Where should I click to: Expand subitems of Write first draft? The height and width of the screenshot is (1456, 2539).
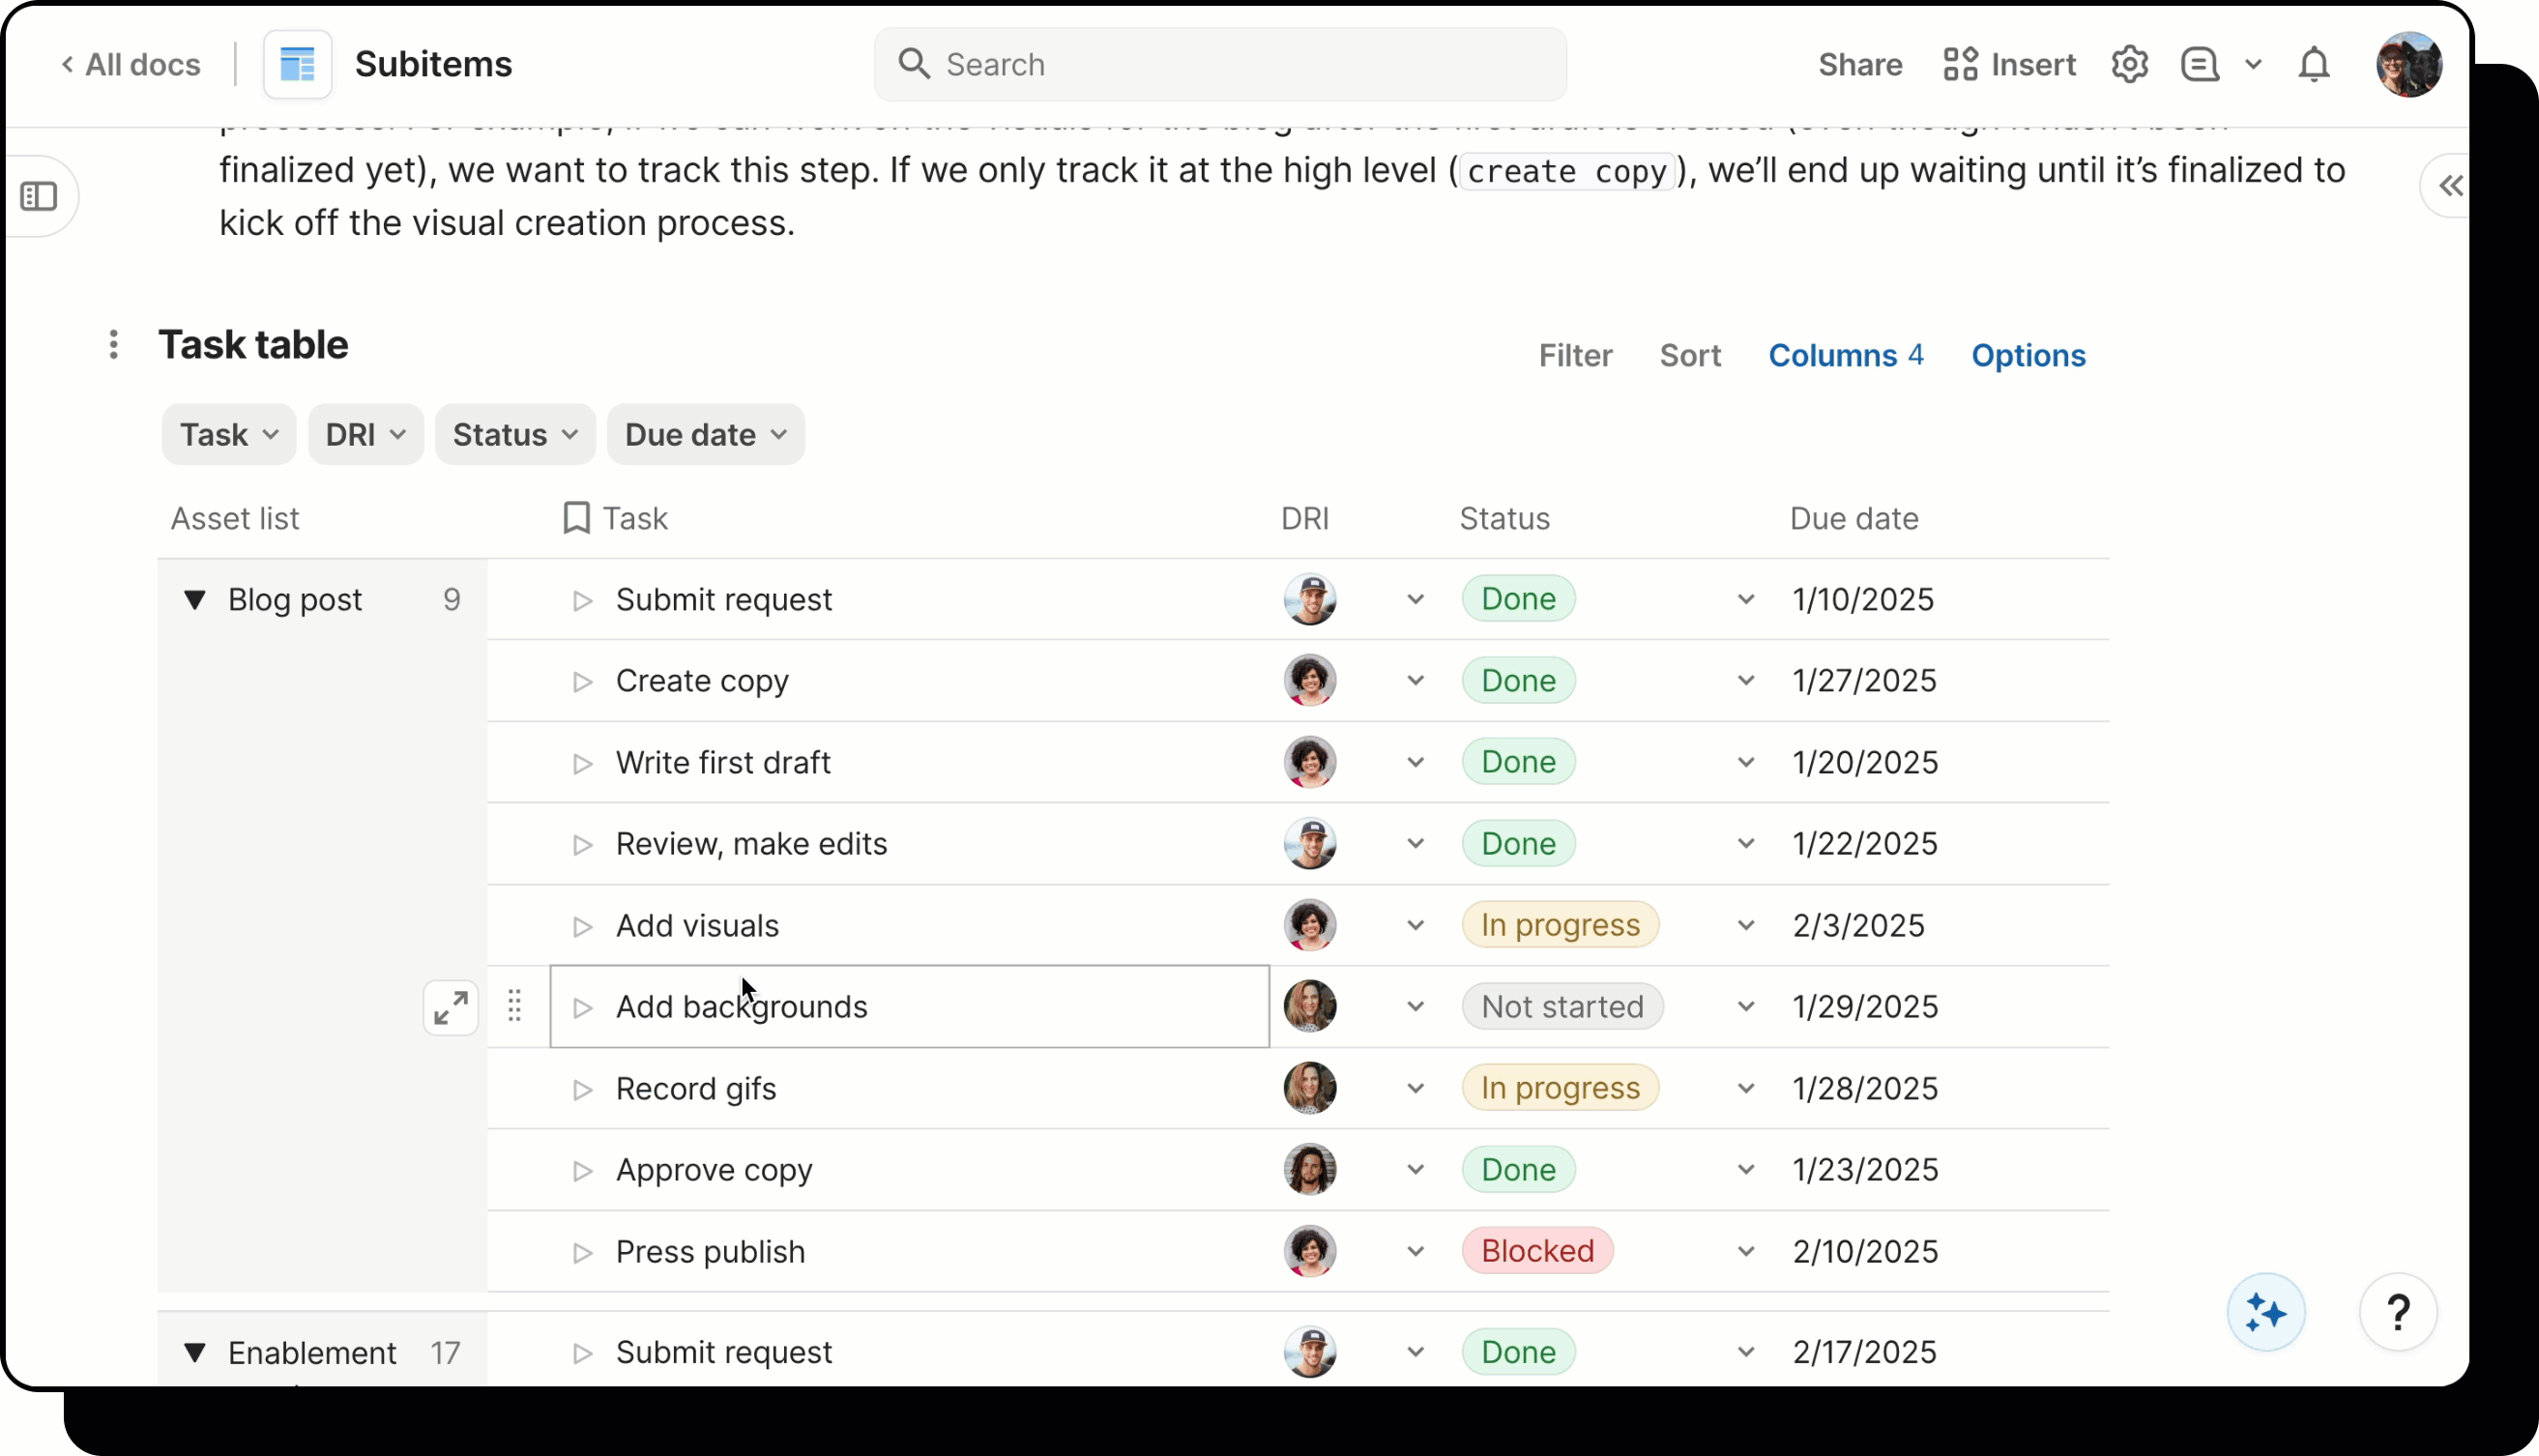tap(582, 763)
